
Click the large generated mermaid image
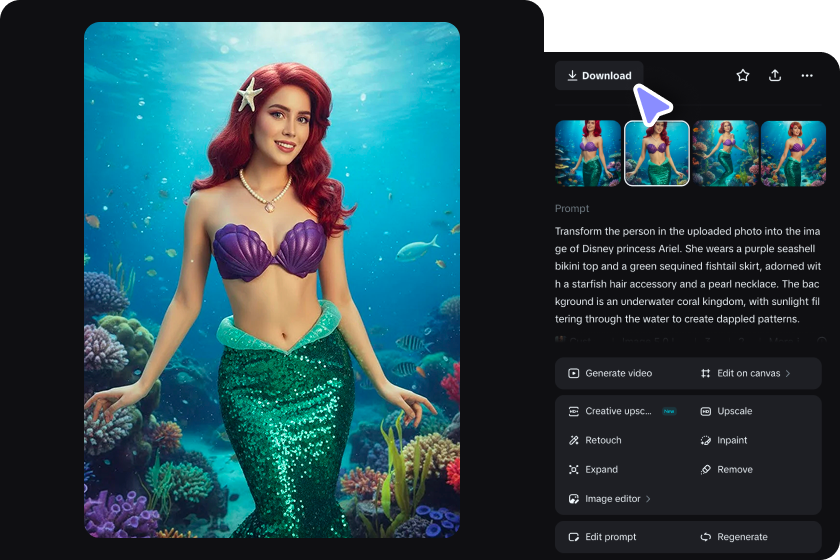pyautogui.click(x=272, y=280)
